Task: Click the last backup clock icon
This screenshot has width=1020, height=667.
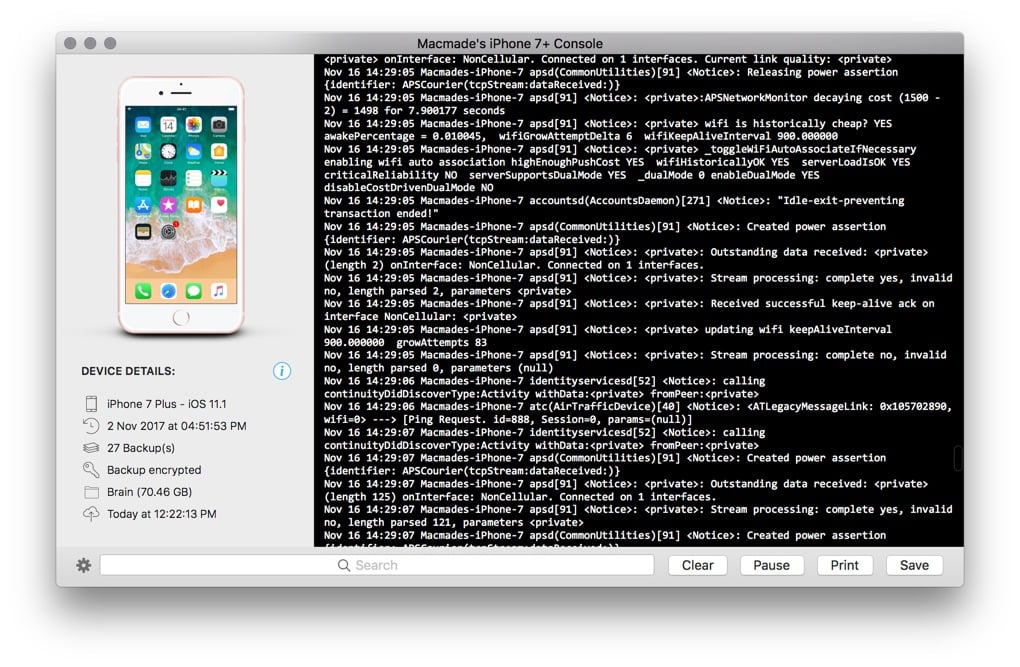Action: 91,426
